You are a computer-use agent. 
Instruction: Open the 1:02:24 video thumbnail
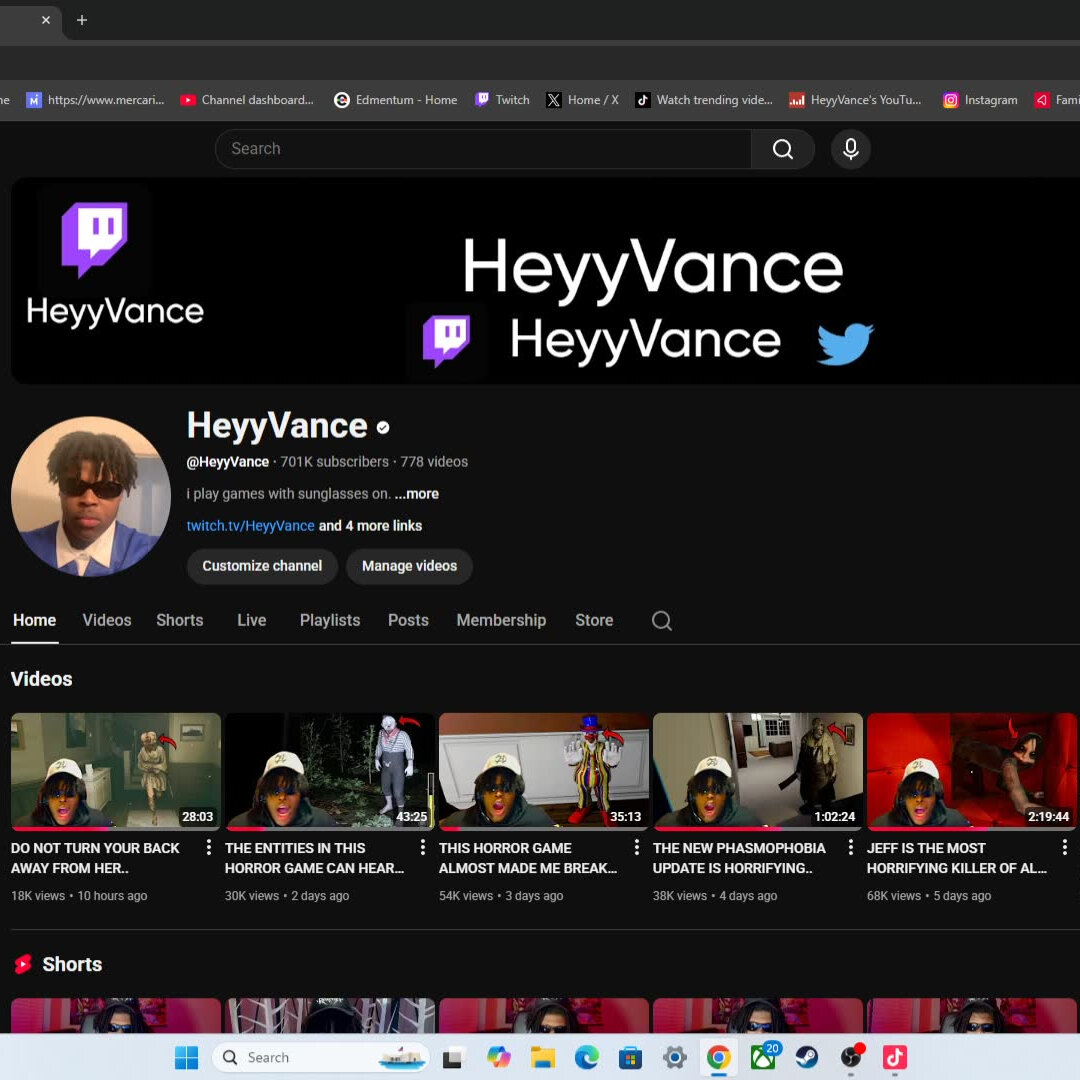click(758, 771)
